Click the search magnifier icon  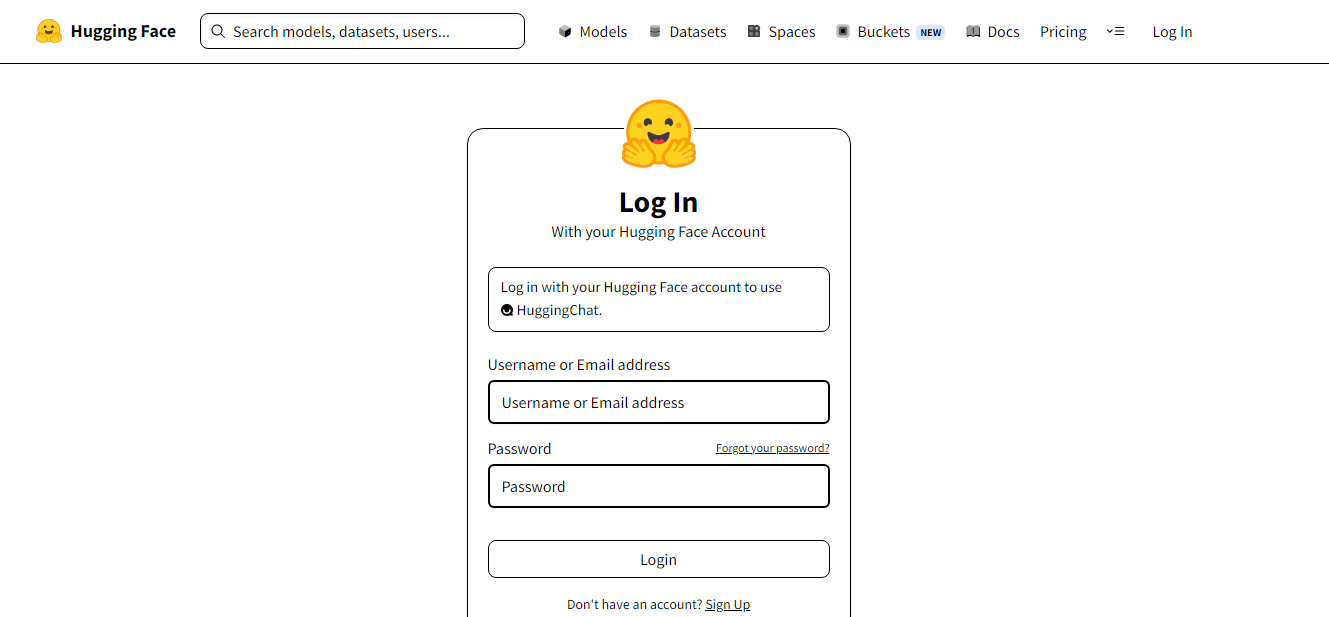[218, 31]
